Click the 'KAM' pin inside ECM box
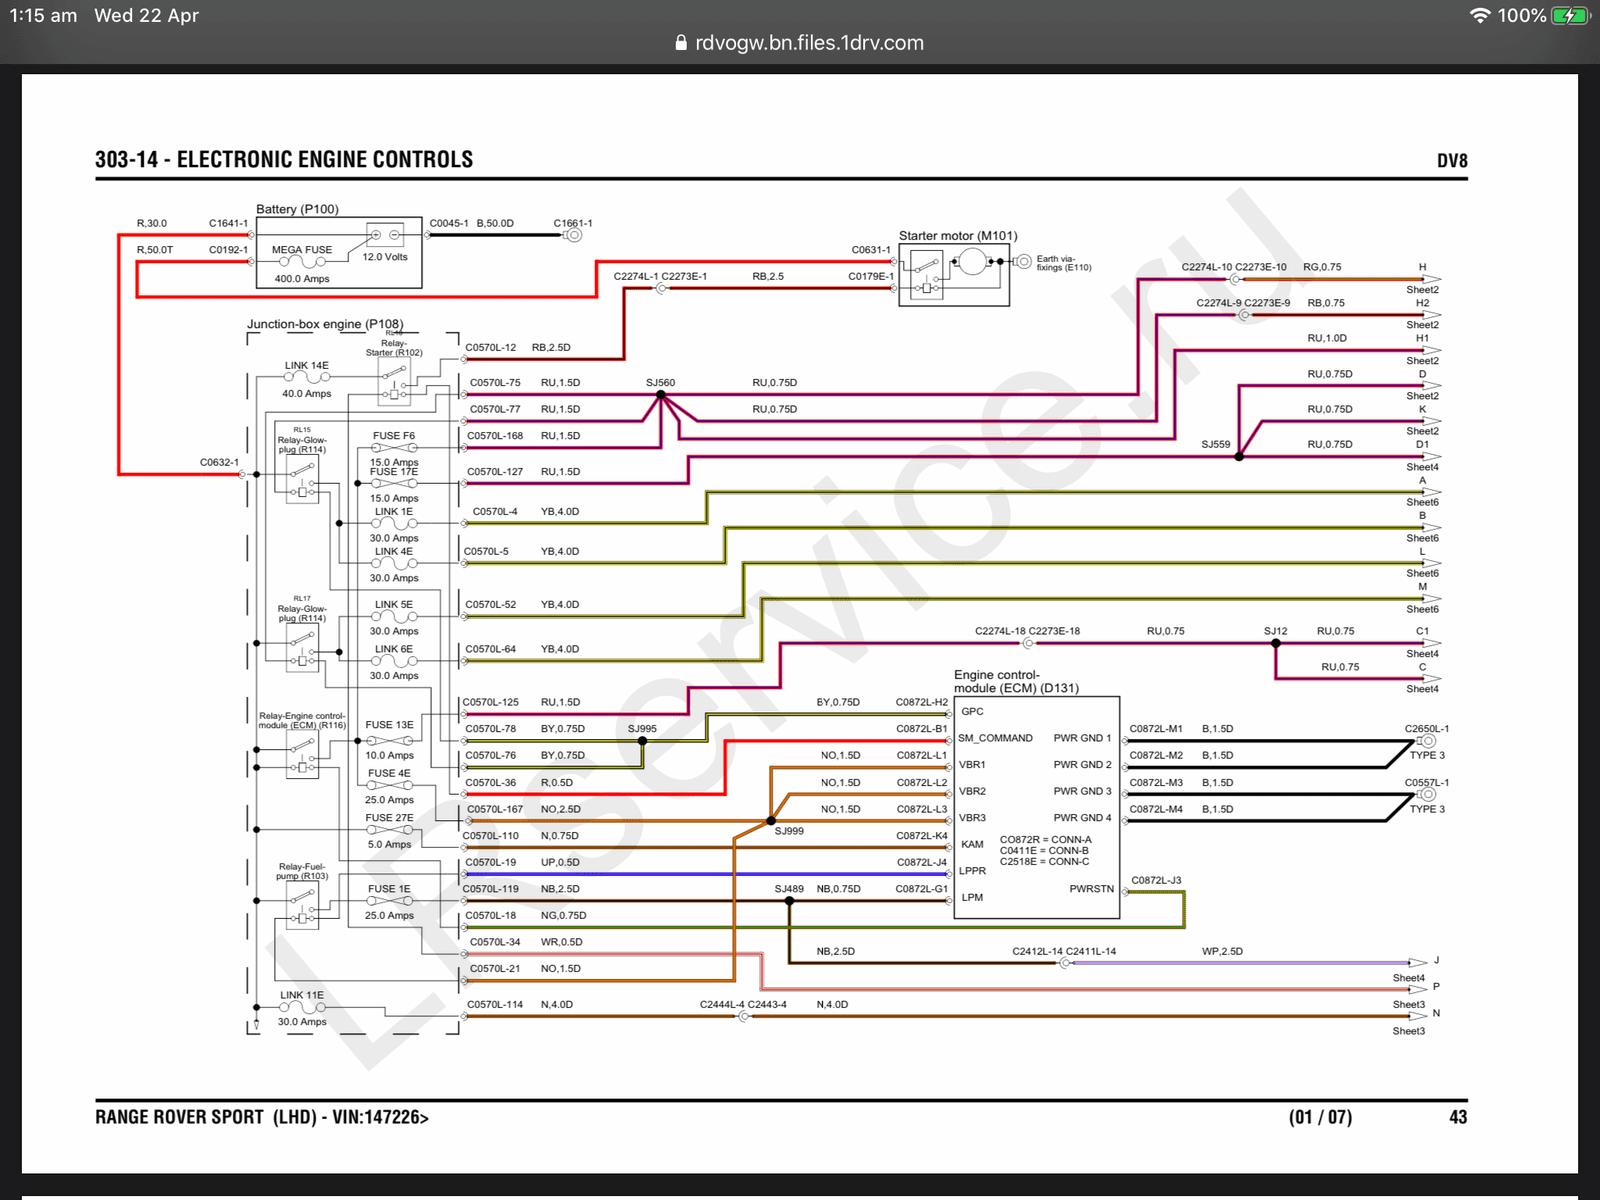The height and width of the screenshot is (1200, 1600). [x=972, y=845]
